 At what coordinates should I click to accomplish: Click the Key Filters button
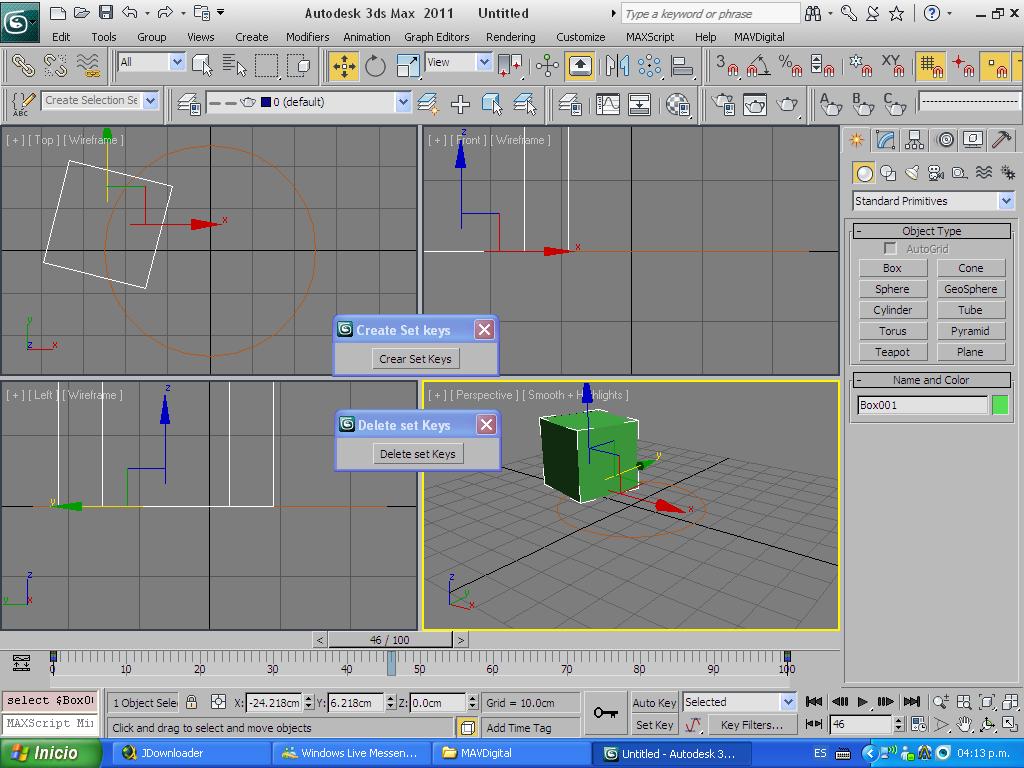[x=752, y=725]
